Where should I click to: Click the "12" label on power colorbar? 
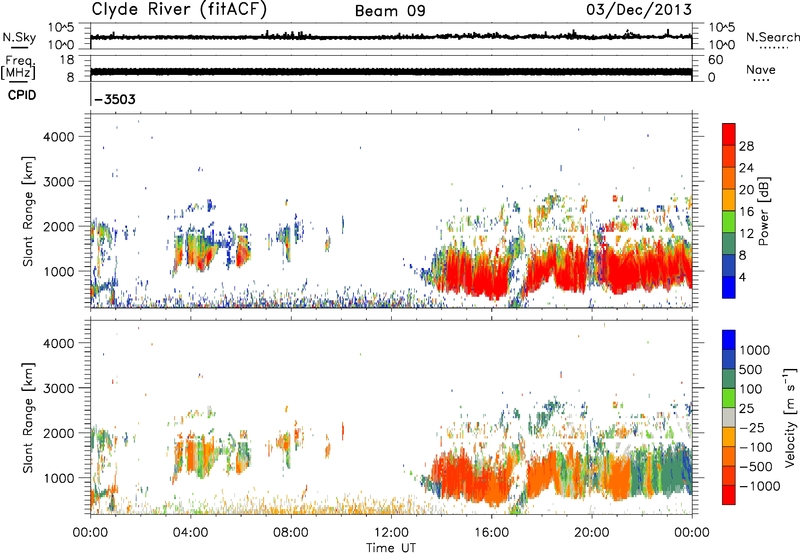click(x=746, y=233)
